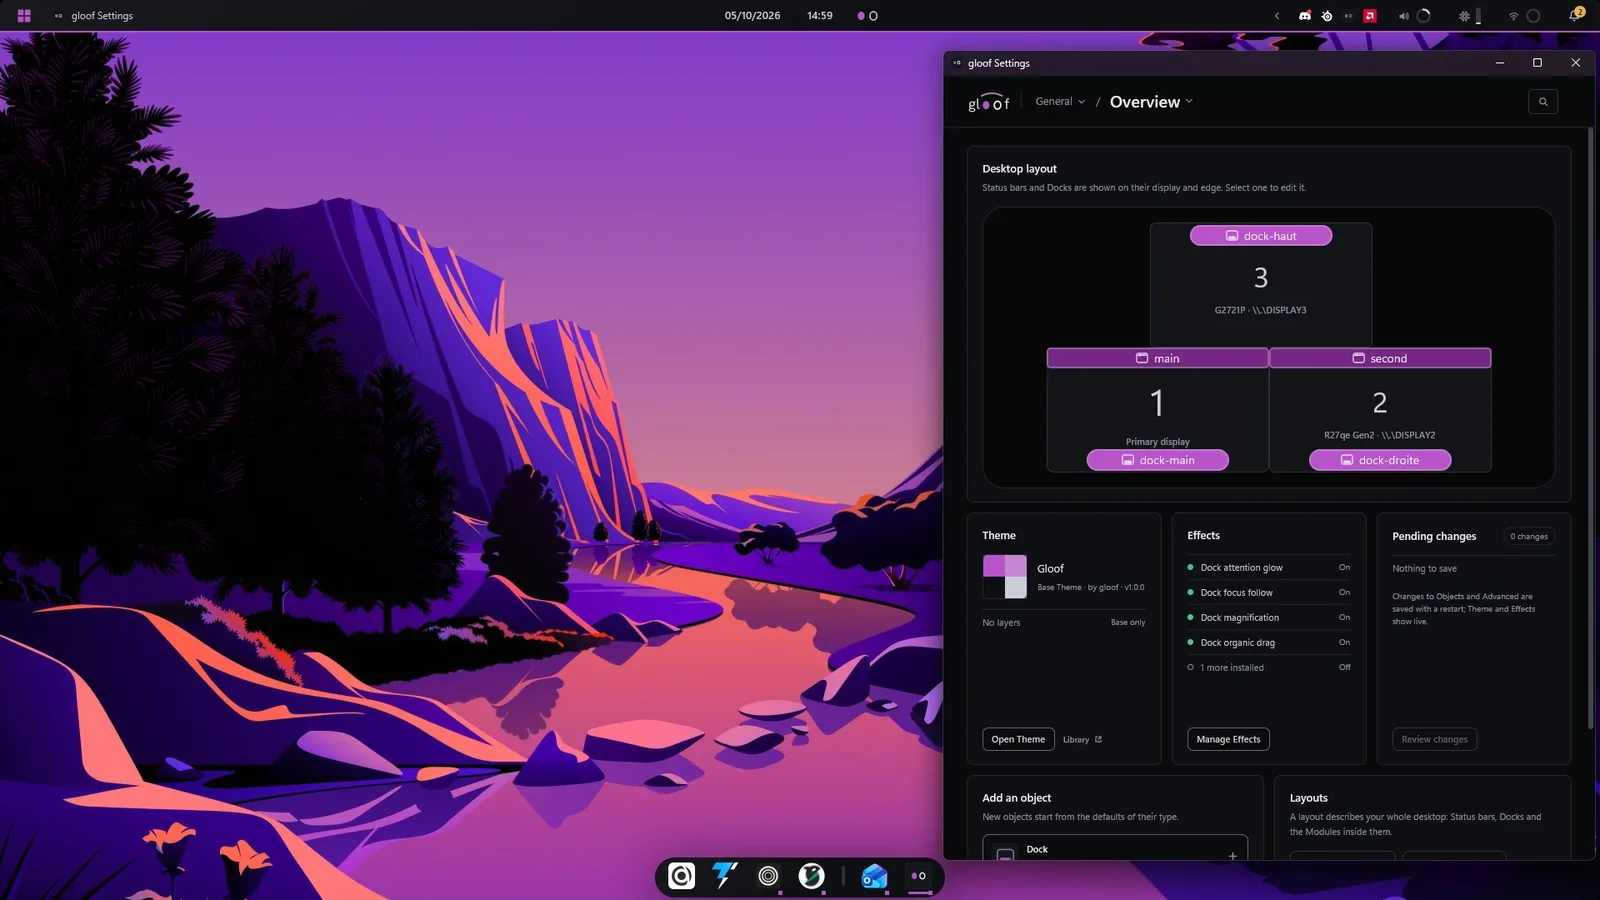Click the two-dot indicator next to the clock
Image resolution: width=1600 pixels, height=900 pixels.
tap(867, 16)
